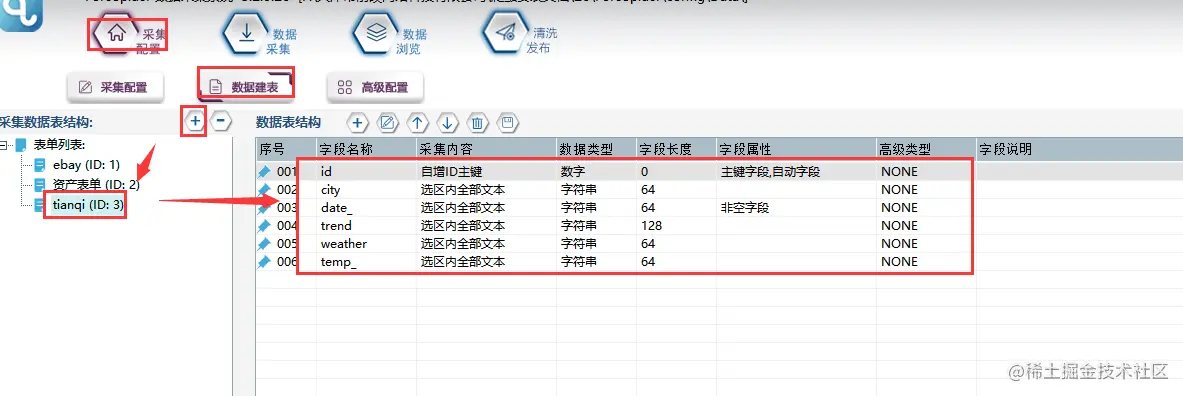Click the pin icon of row 003
This screenshot has width=1183, height=396.
(264, 207)
